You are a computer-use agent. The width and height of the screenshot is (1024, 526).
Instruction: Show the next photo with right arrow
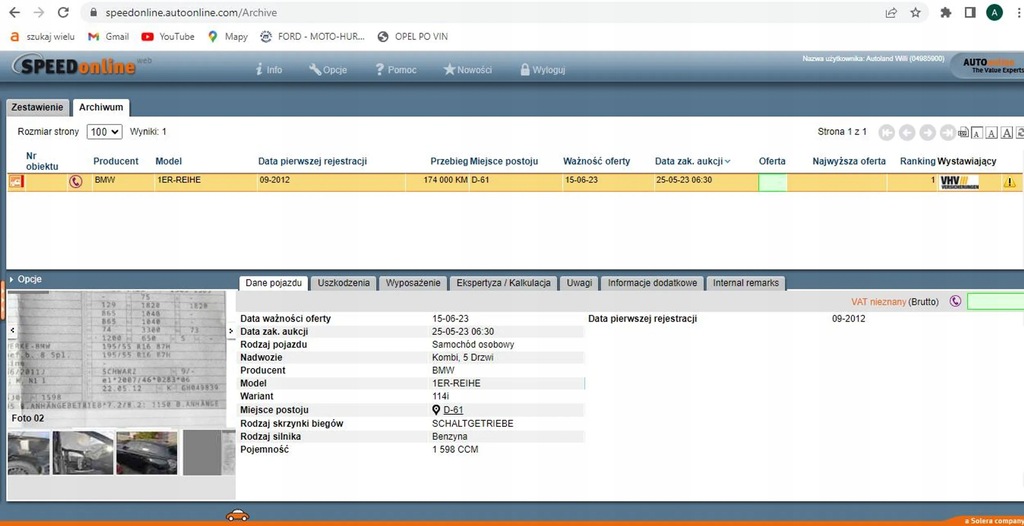pos(231,330)
